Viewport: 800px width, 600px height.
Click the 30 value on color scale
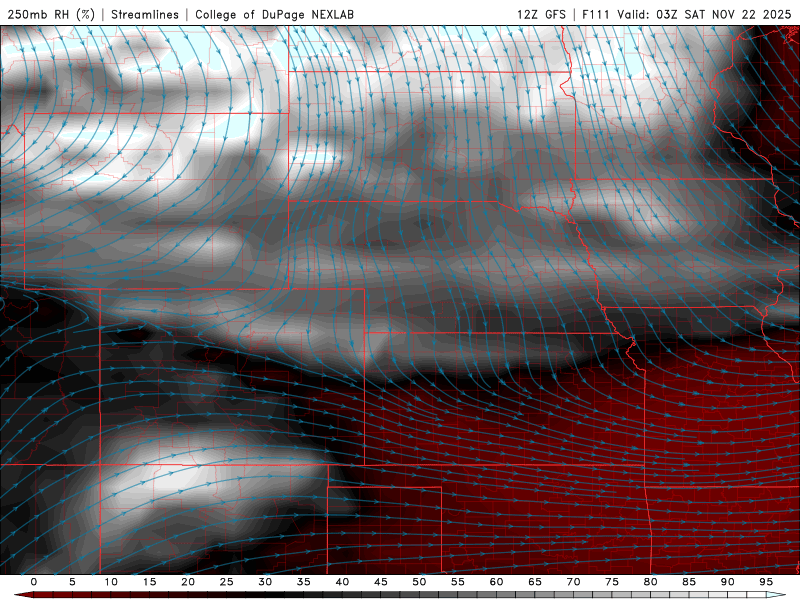point(265,582)
